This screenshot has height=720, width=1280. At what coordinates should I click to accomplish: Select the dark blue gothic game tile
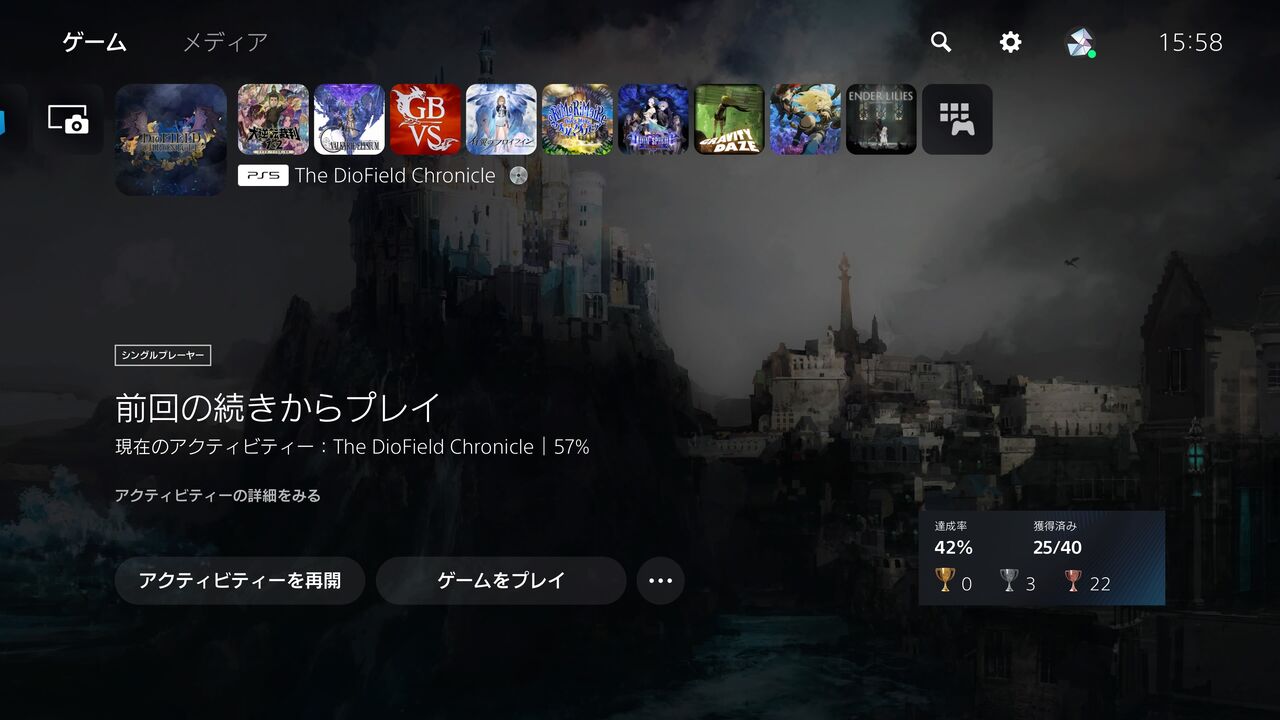[653, 119]
